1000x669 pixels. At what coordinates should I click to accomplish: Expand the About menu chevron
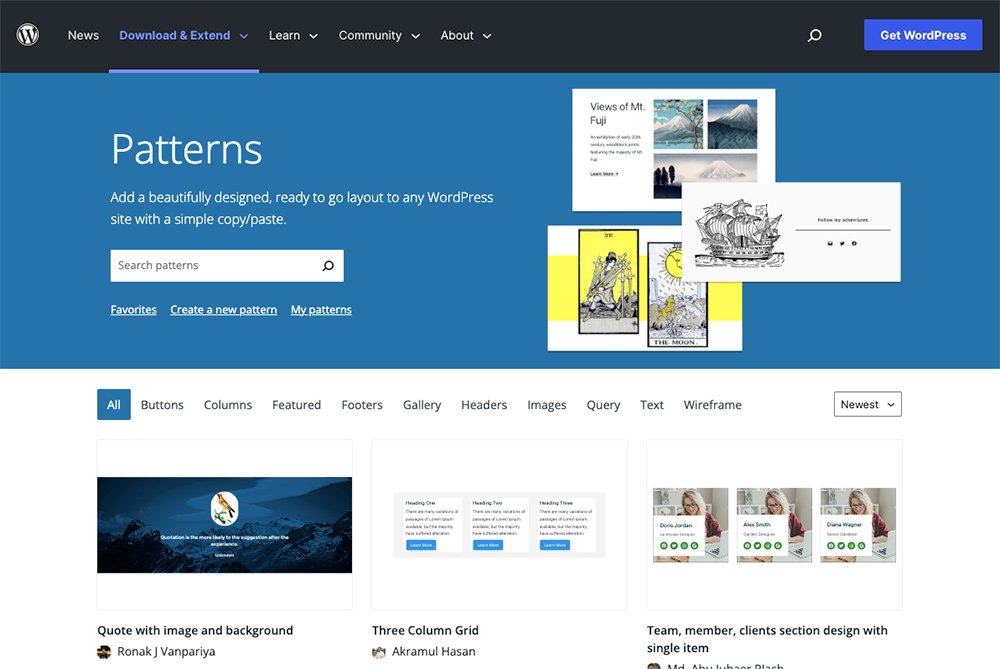coord(487,36)
